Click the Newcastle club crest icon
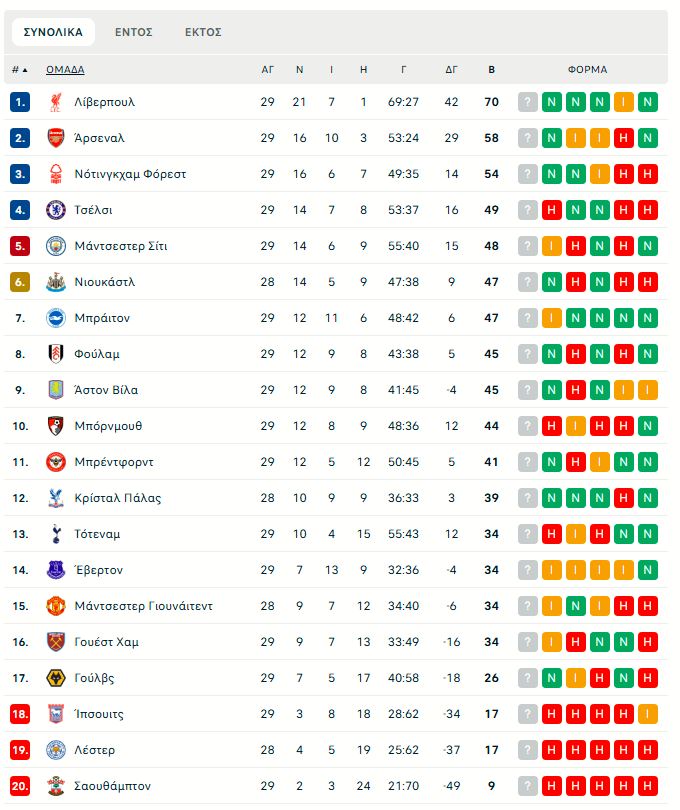Image resolution: width=680 pixels, height=810 pixels. (56, 282)
